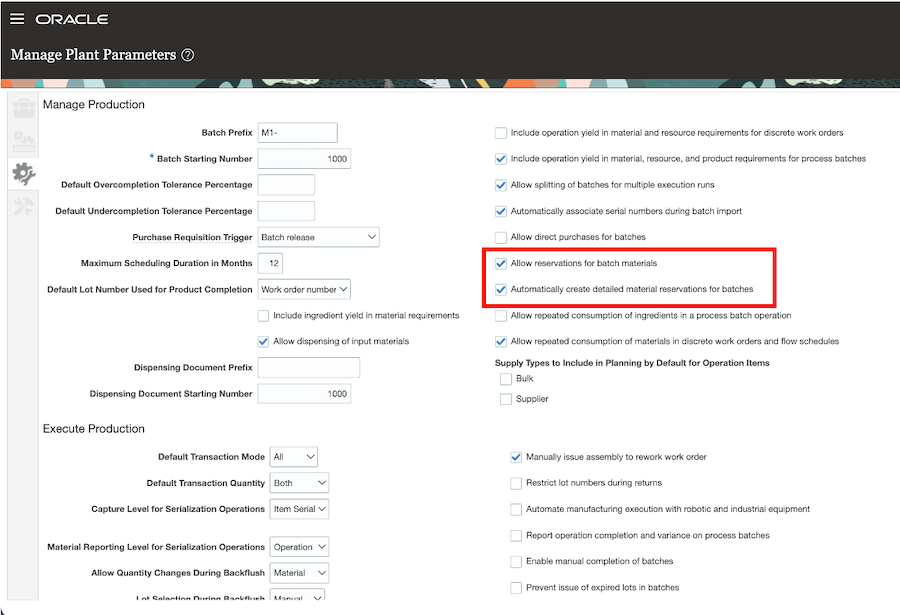Open Capture Level for Serialization dropdown
The image size is (900, 615).
pos(300,509)
